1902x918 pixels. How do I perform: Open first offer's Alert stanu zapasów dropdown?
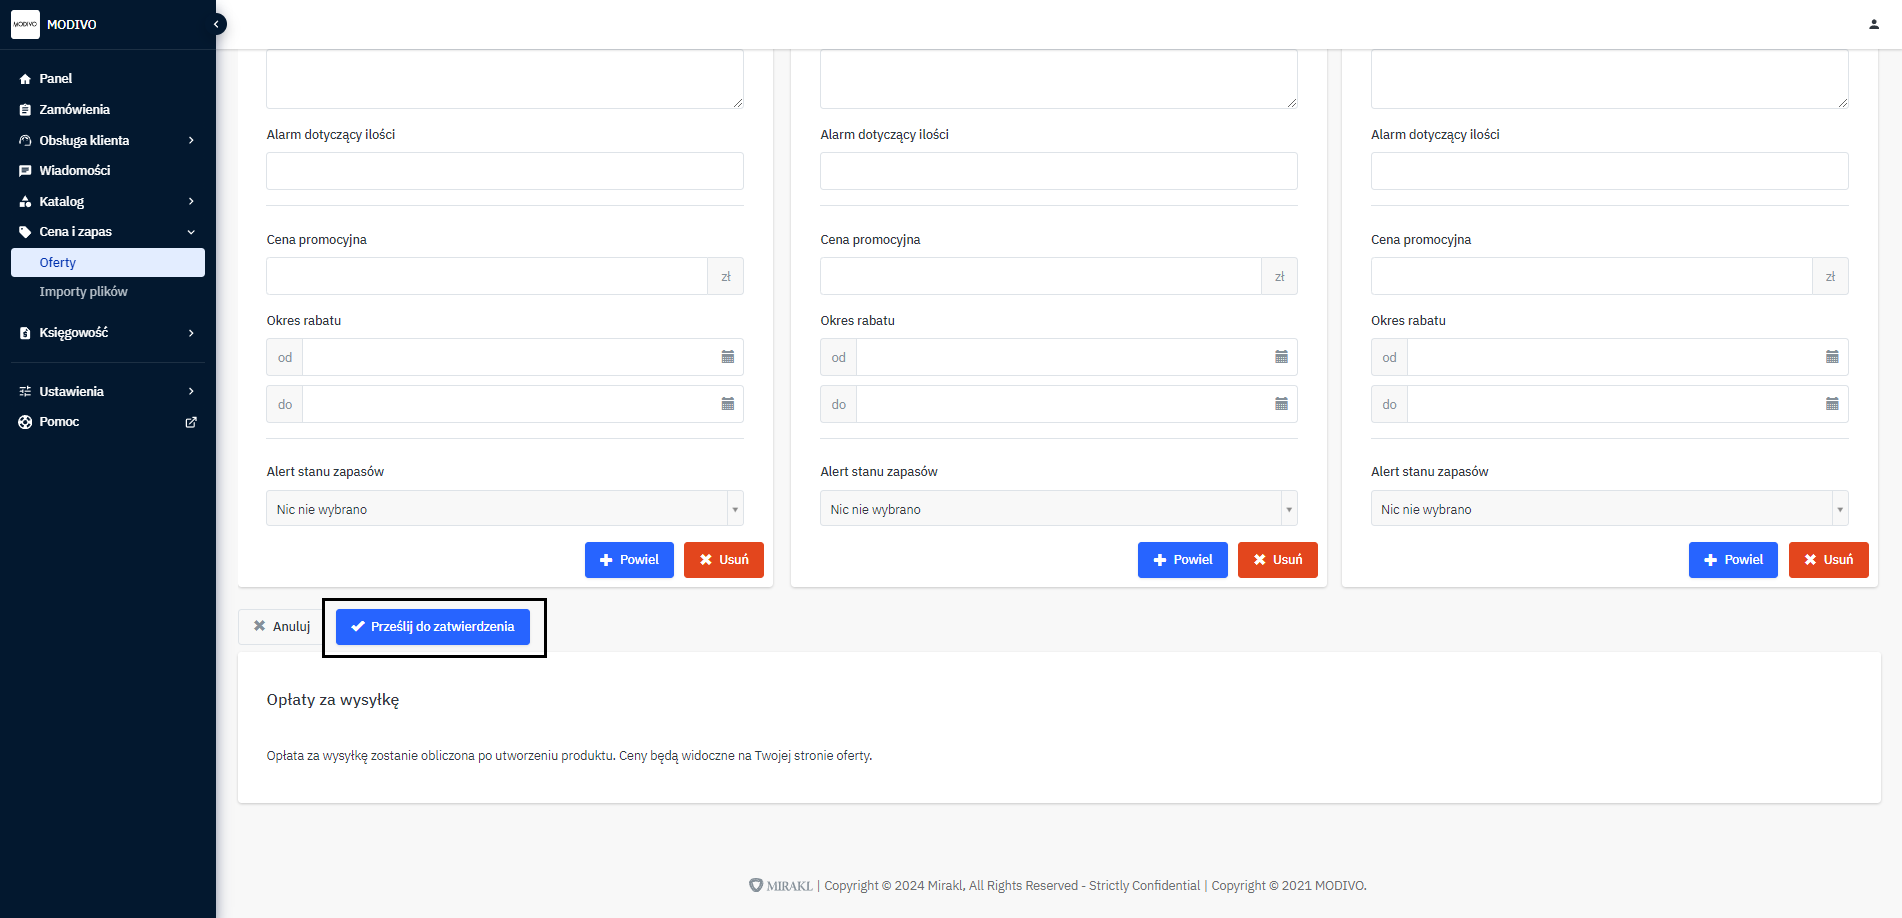[x=504, y=509]
